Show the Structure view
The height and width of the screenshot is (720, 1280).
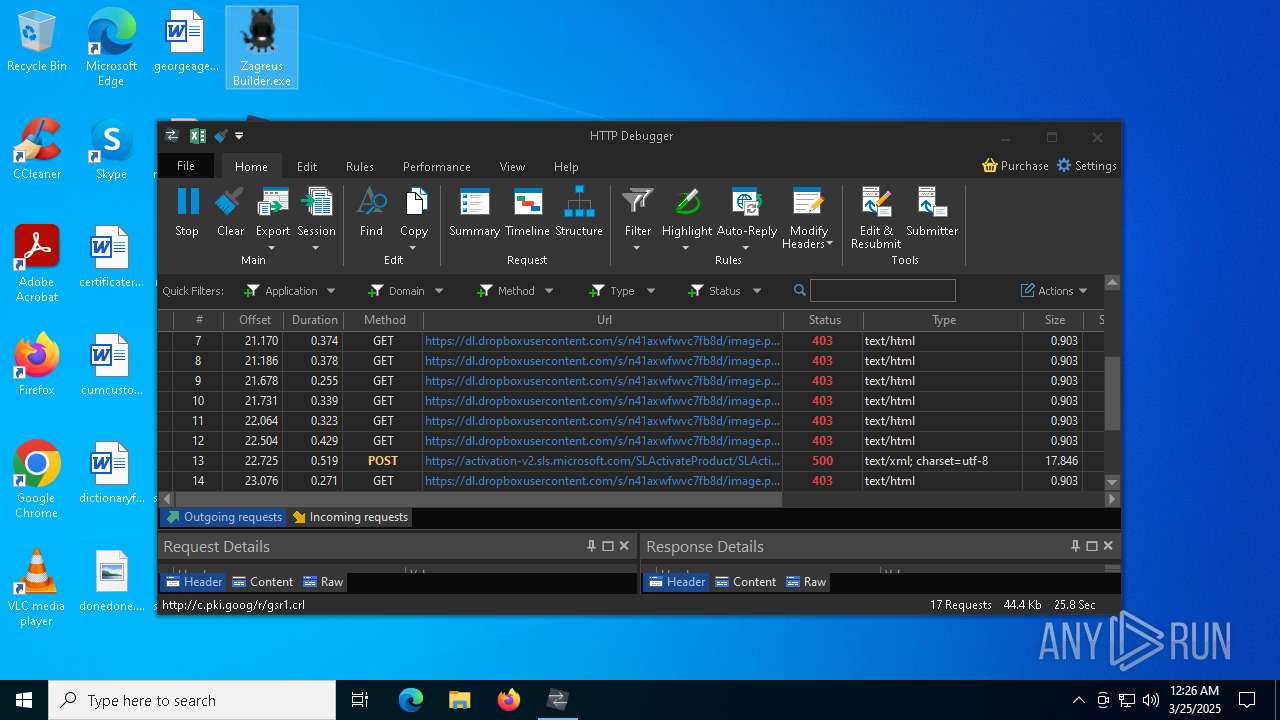579,212
